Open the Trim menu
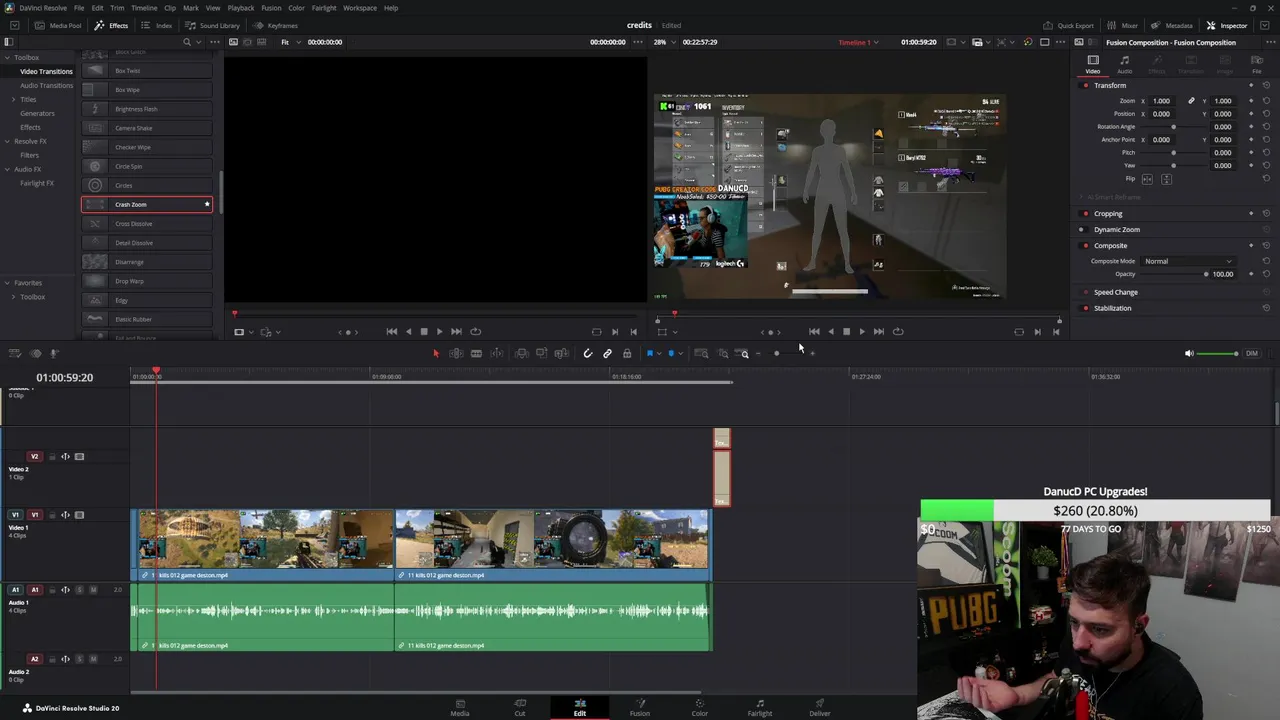 click(x=117, y=8)
